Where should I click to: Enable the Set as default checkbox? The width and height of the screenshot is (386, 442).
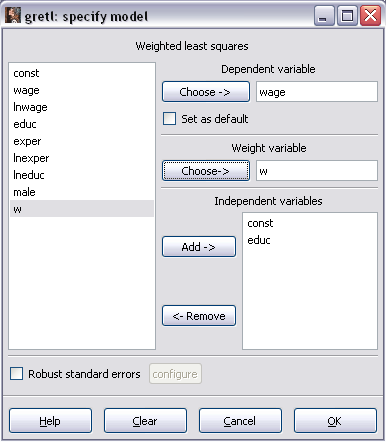pyautogui.click(x=169, y=119)
